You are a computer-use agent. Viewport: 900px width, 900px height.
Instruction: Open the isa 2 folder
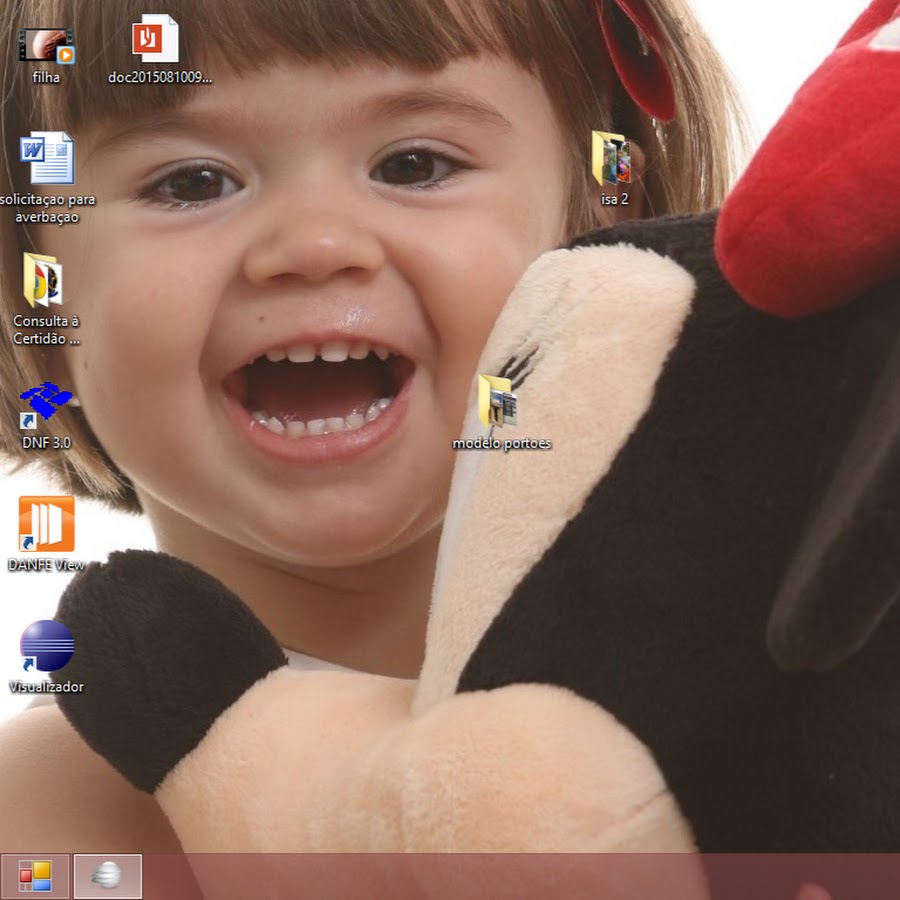[612, 158]
